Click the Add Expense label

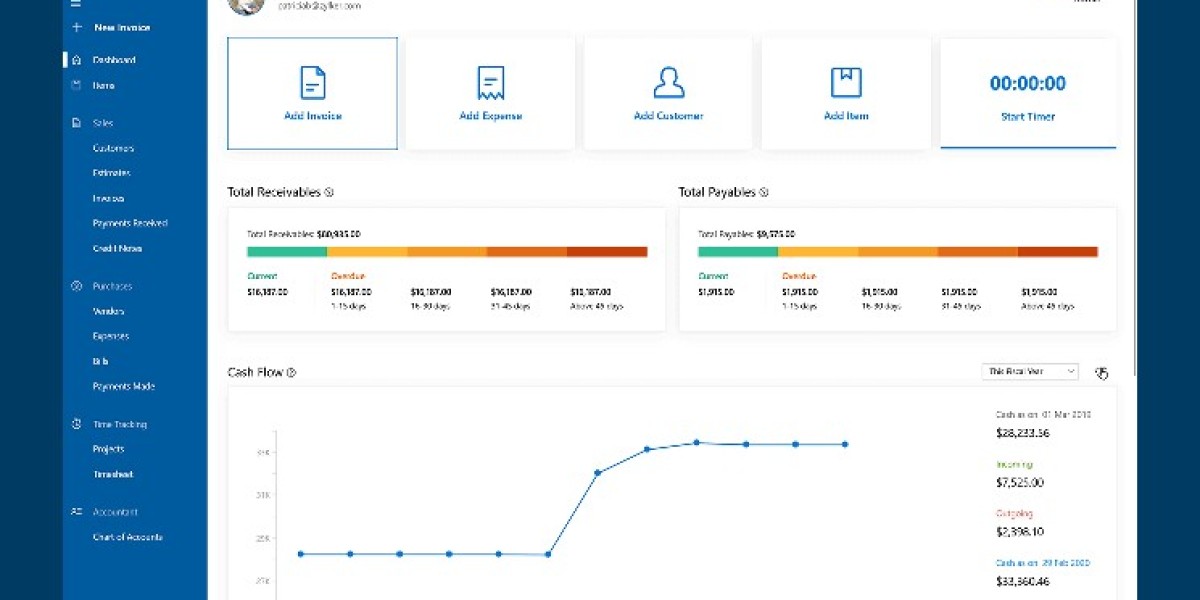point(490,116)
